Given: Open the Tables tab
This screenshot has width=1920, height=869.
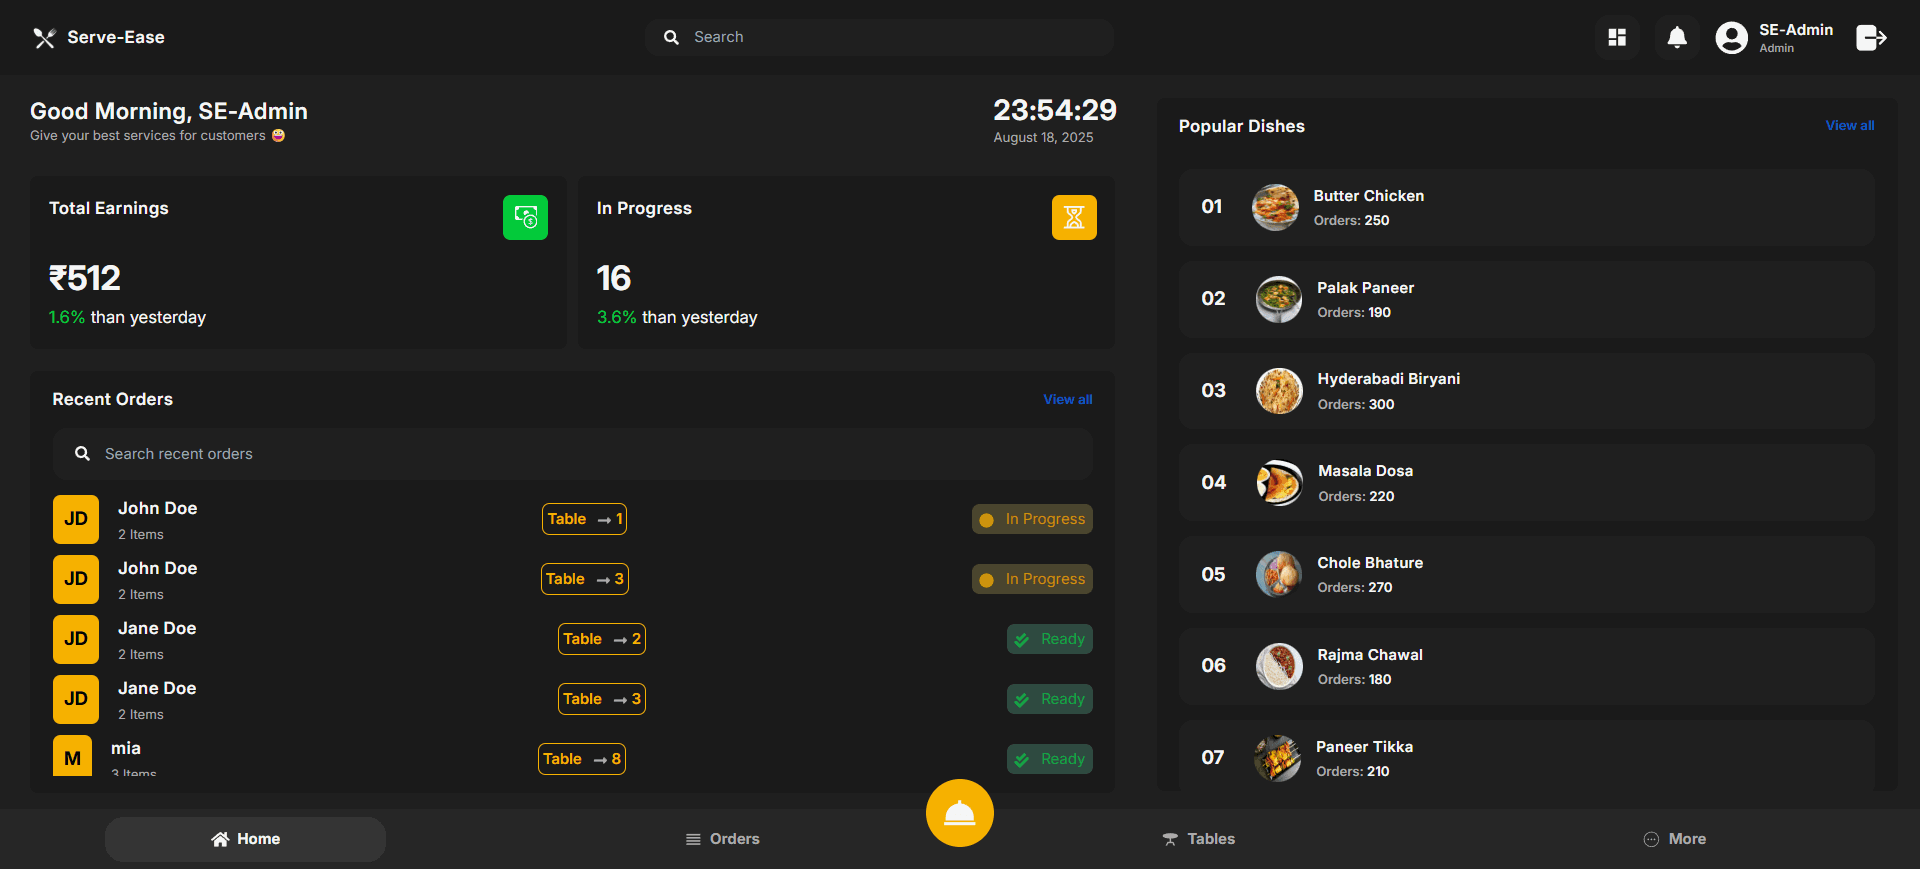Looking at the screenshot, I should [x=1198, y=839].
